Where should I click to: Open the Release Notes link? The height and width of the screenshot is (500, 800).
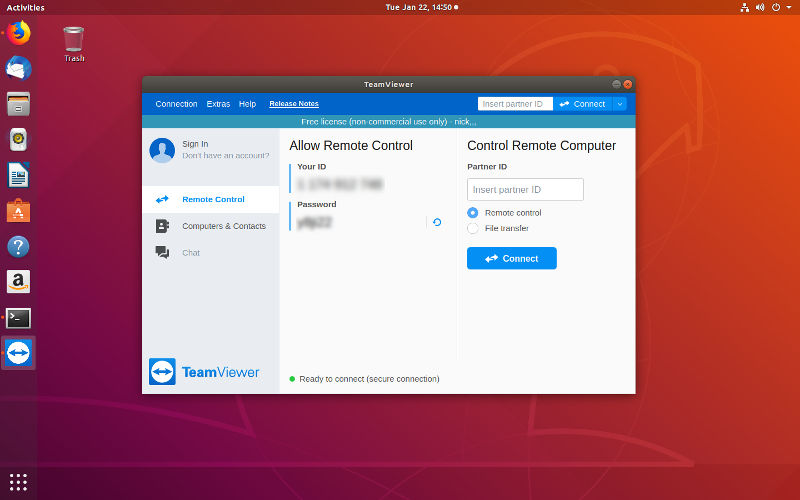click(x=294, y=104)
